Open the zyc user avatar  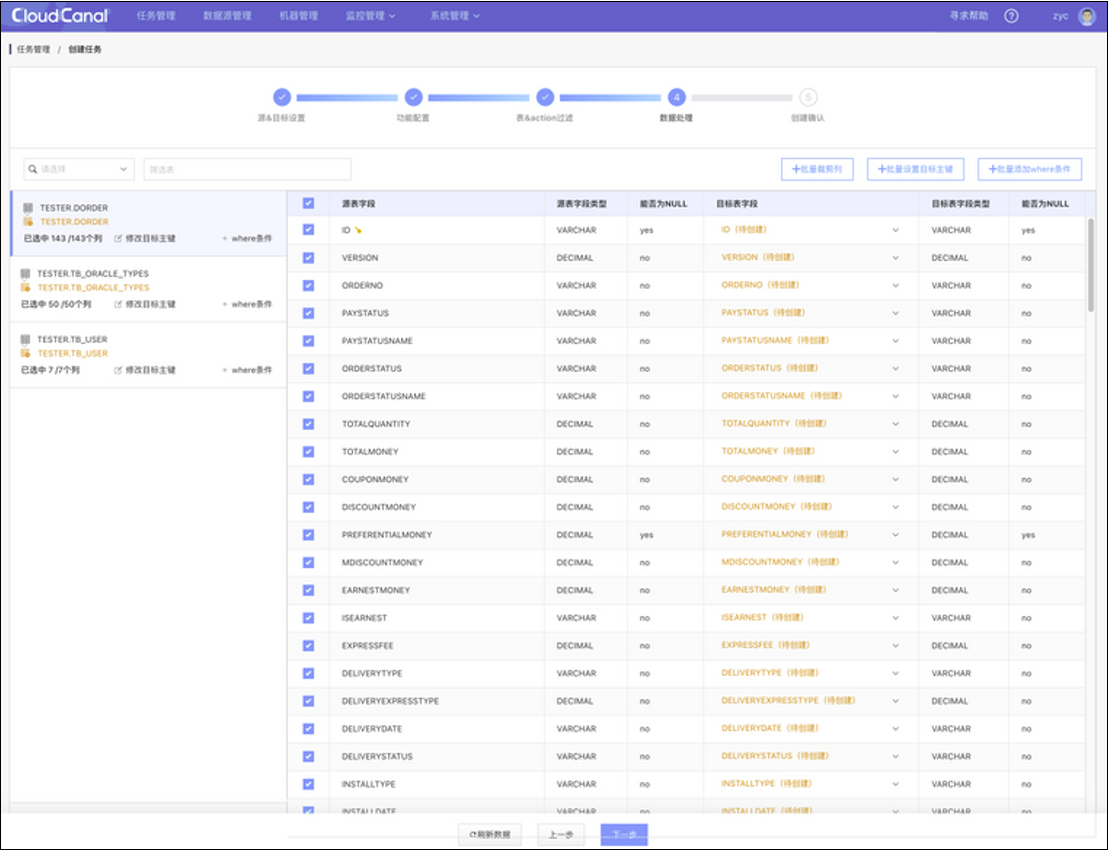tap(1087, 16)
